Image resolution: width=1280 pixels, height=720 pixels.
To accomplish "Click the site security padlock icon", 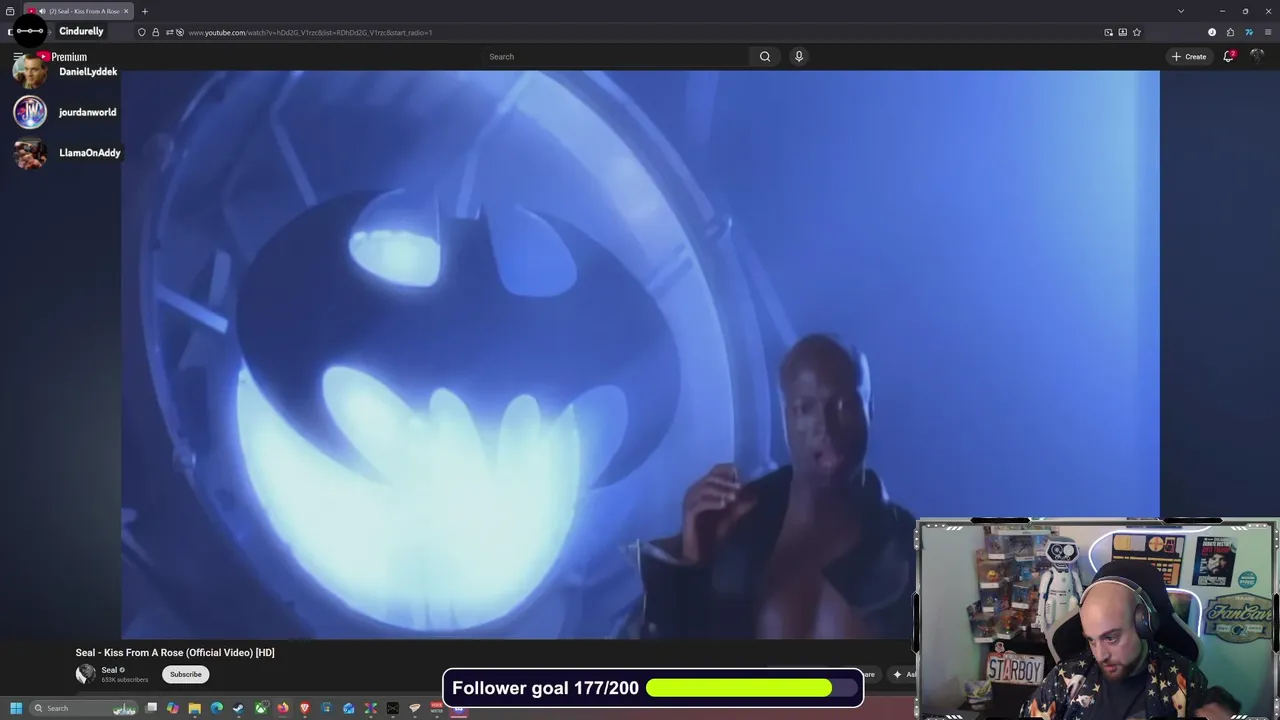I will point(155,32).
